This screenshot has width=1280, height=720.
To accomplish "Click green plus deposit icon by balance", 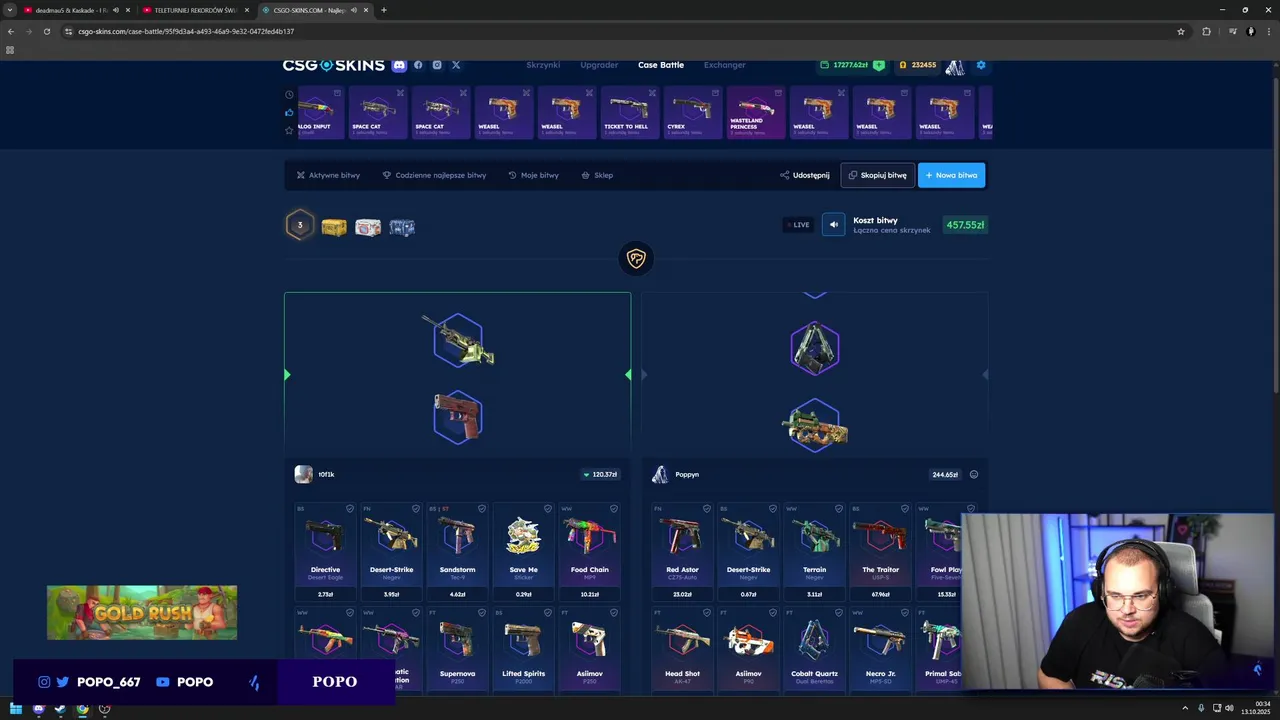I will point(878,65).
